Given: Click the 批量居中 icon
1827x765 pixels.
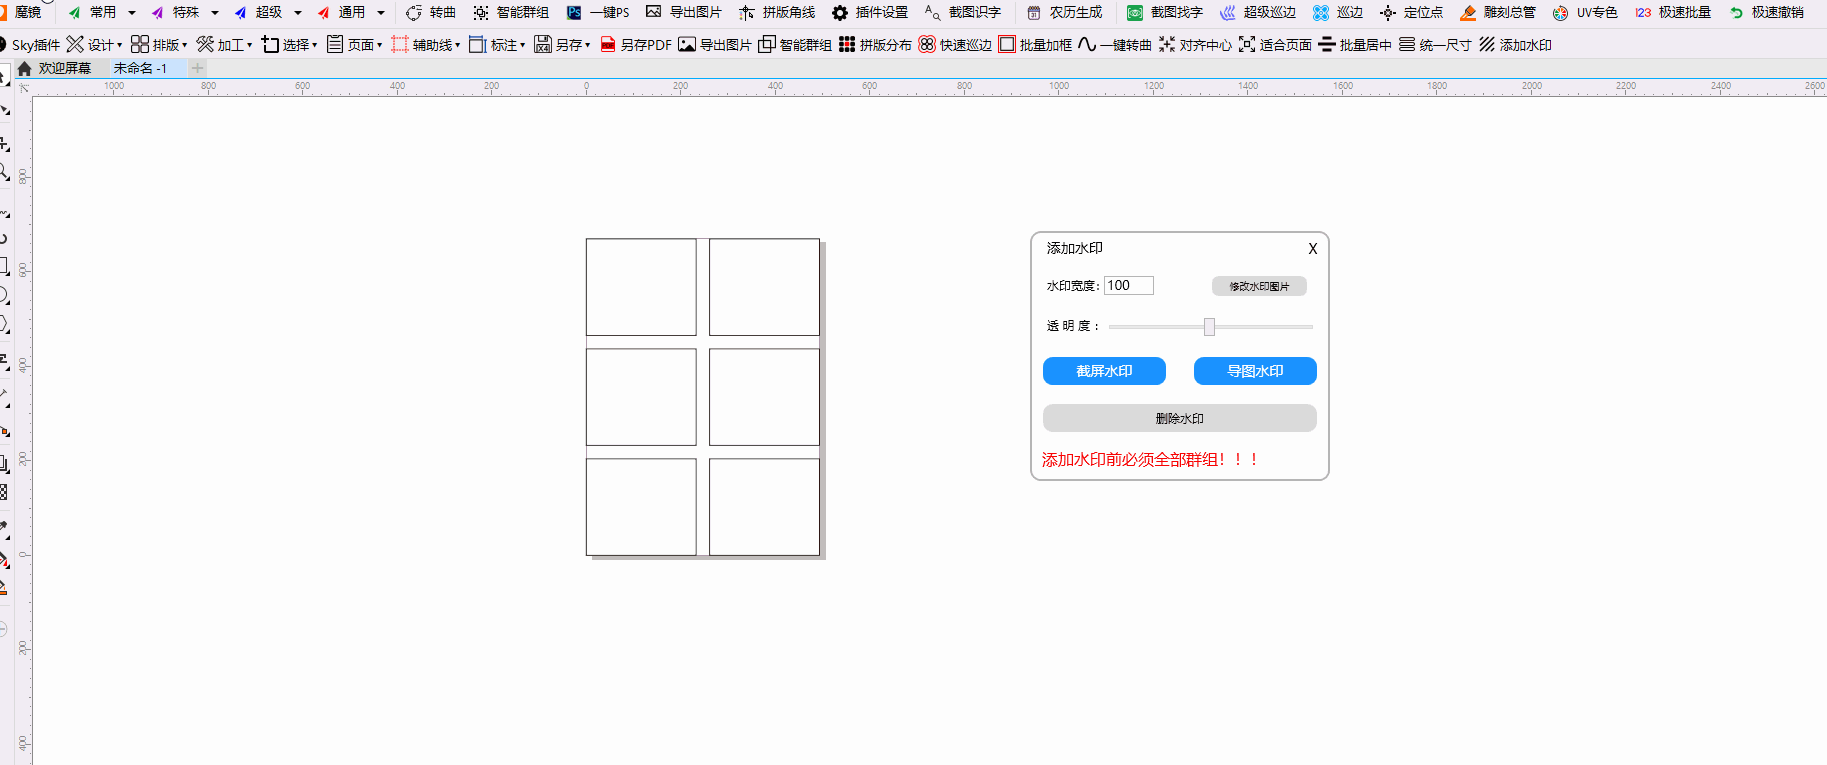Looking at the screenshot, I should point(1327,44).
